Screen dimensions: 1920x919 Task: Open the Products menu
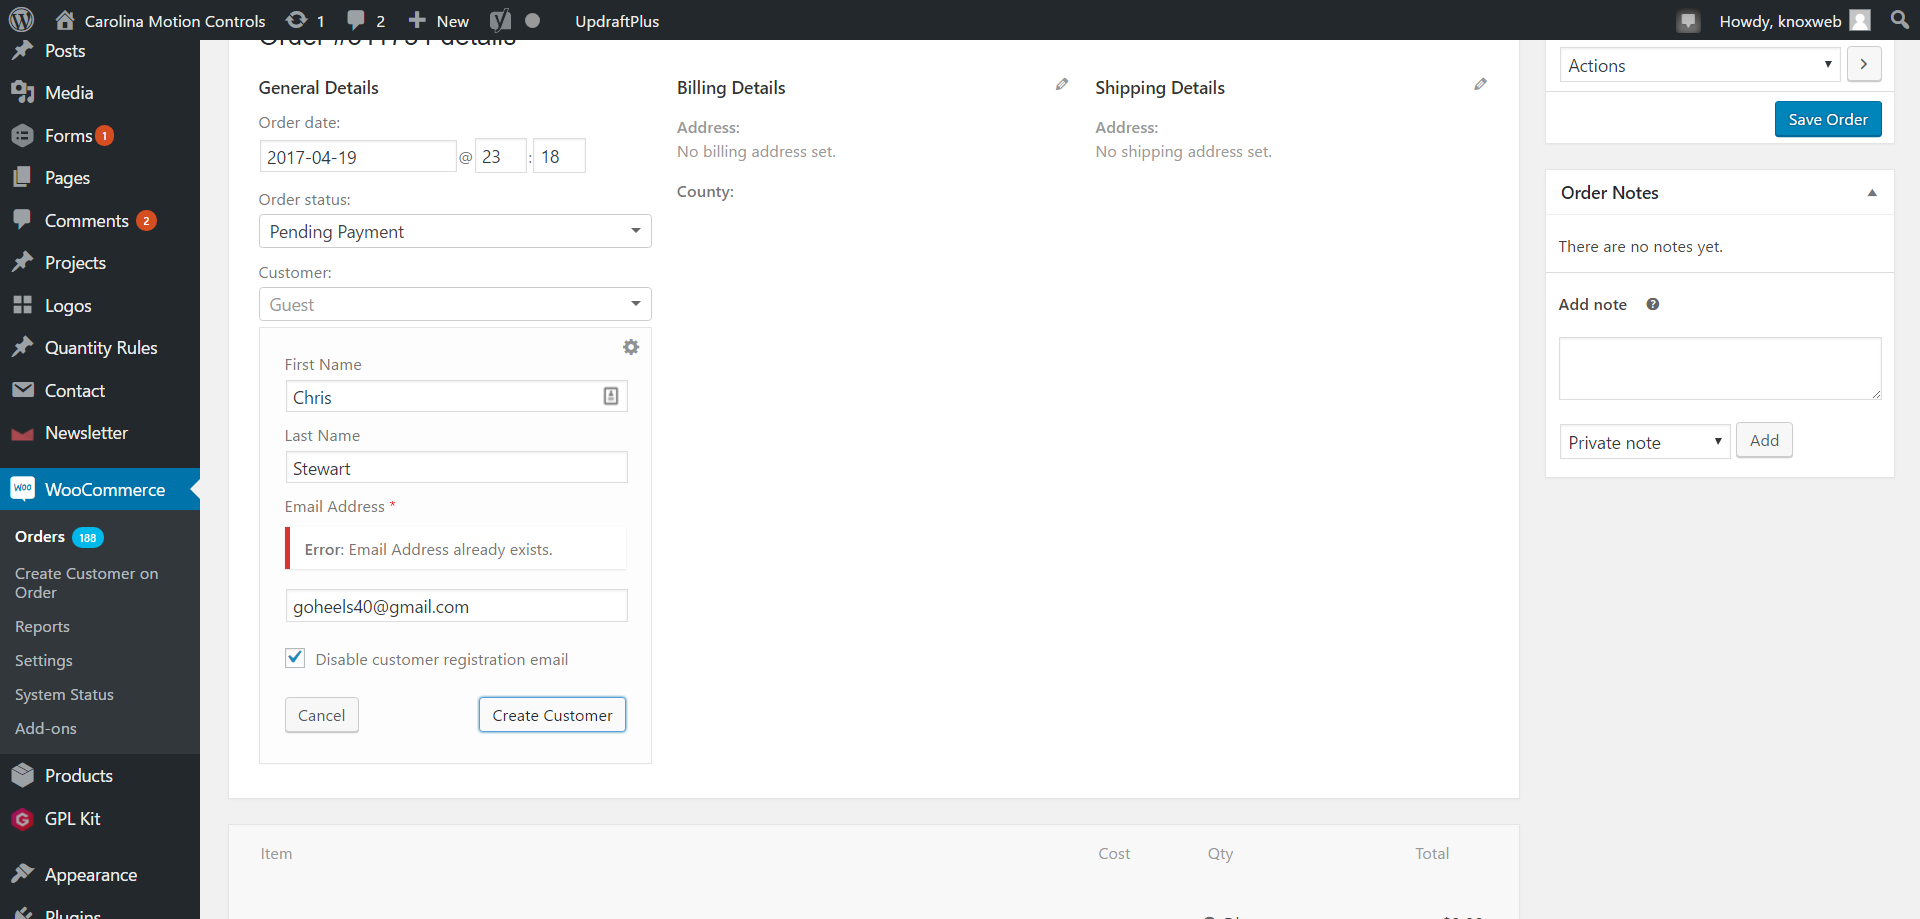tap(79, 776)
